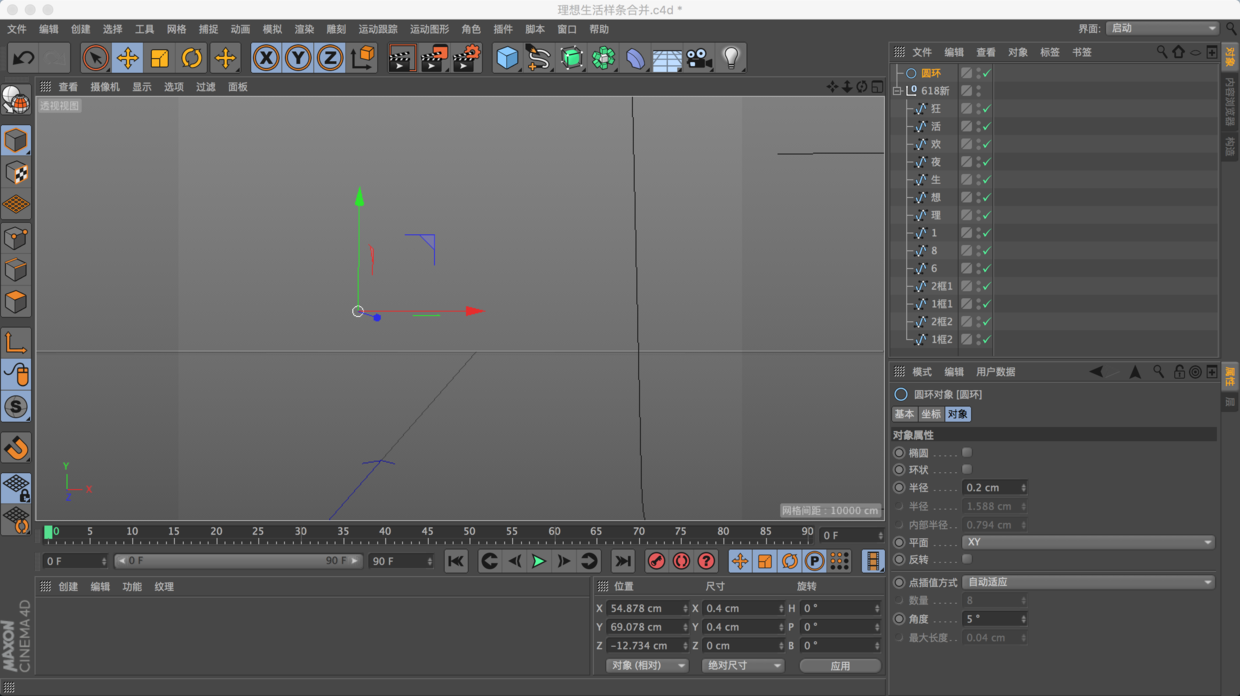Open 平面 XY dropdown
Image resolution: width=1240 pixels, height=696 pixels.
click(x=1088, y=542)
